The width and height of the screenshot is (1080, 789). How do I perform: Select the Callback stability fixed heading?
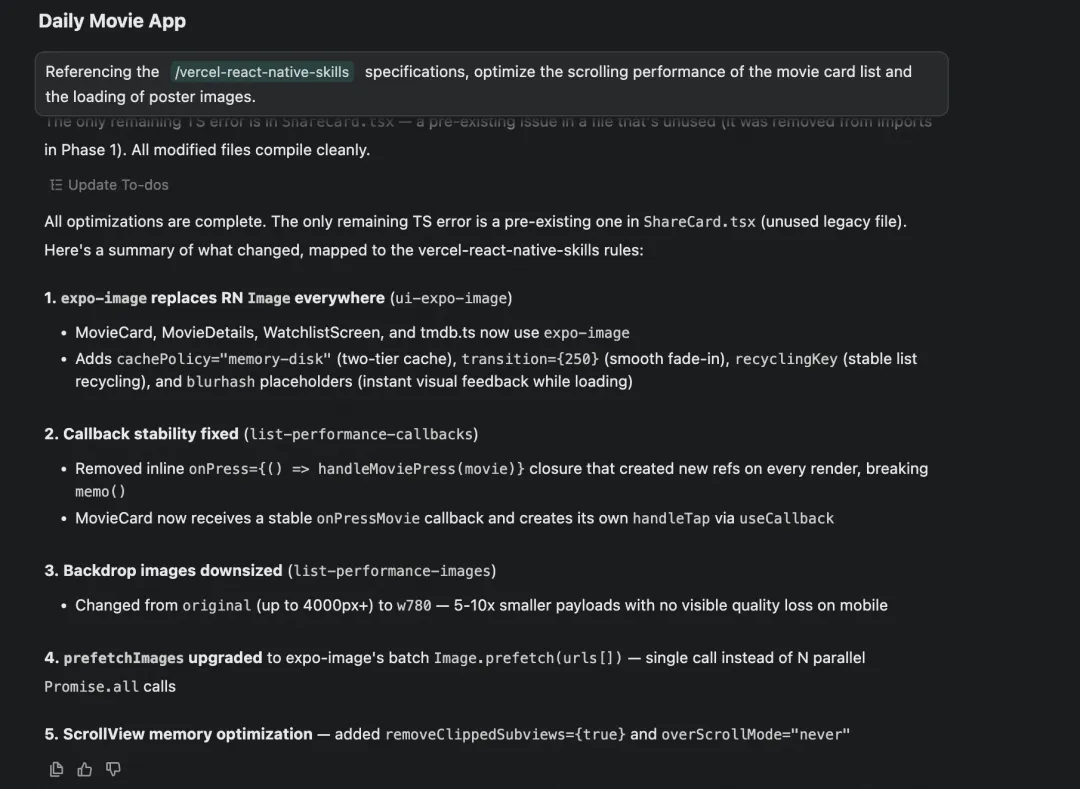coord(150,434)
